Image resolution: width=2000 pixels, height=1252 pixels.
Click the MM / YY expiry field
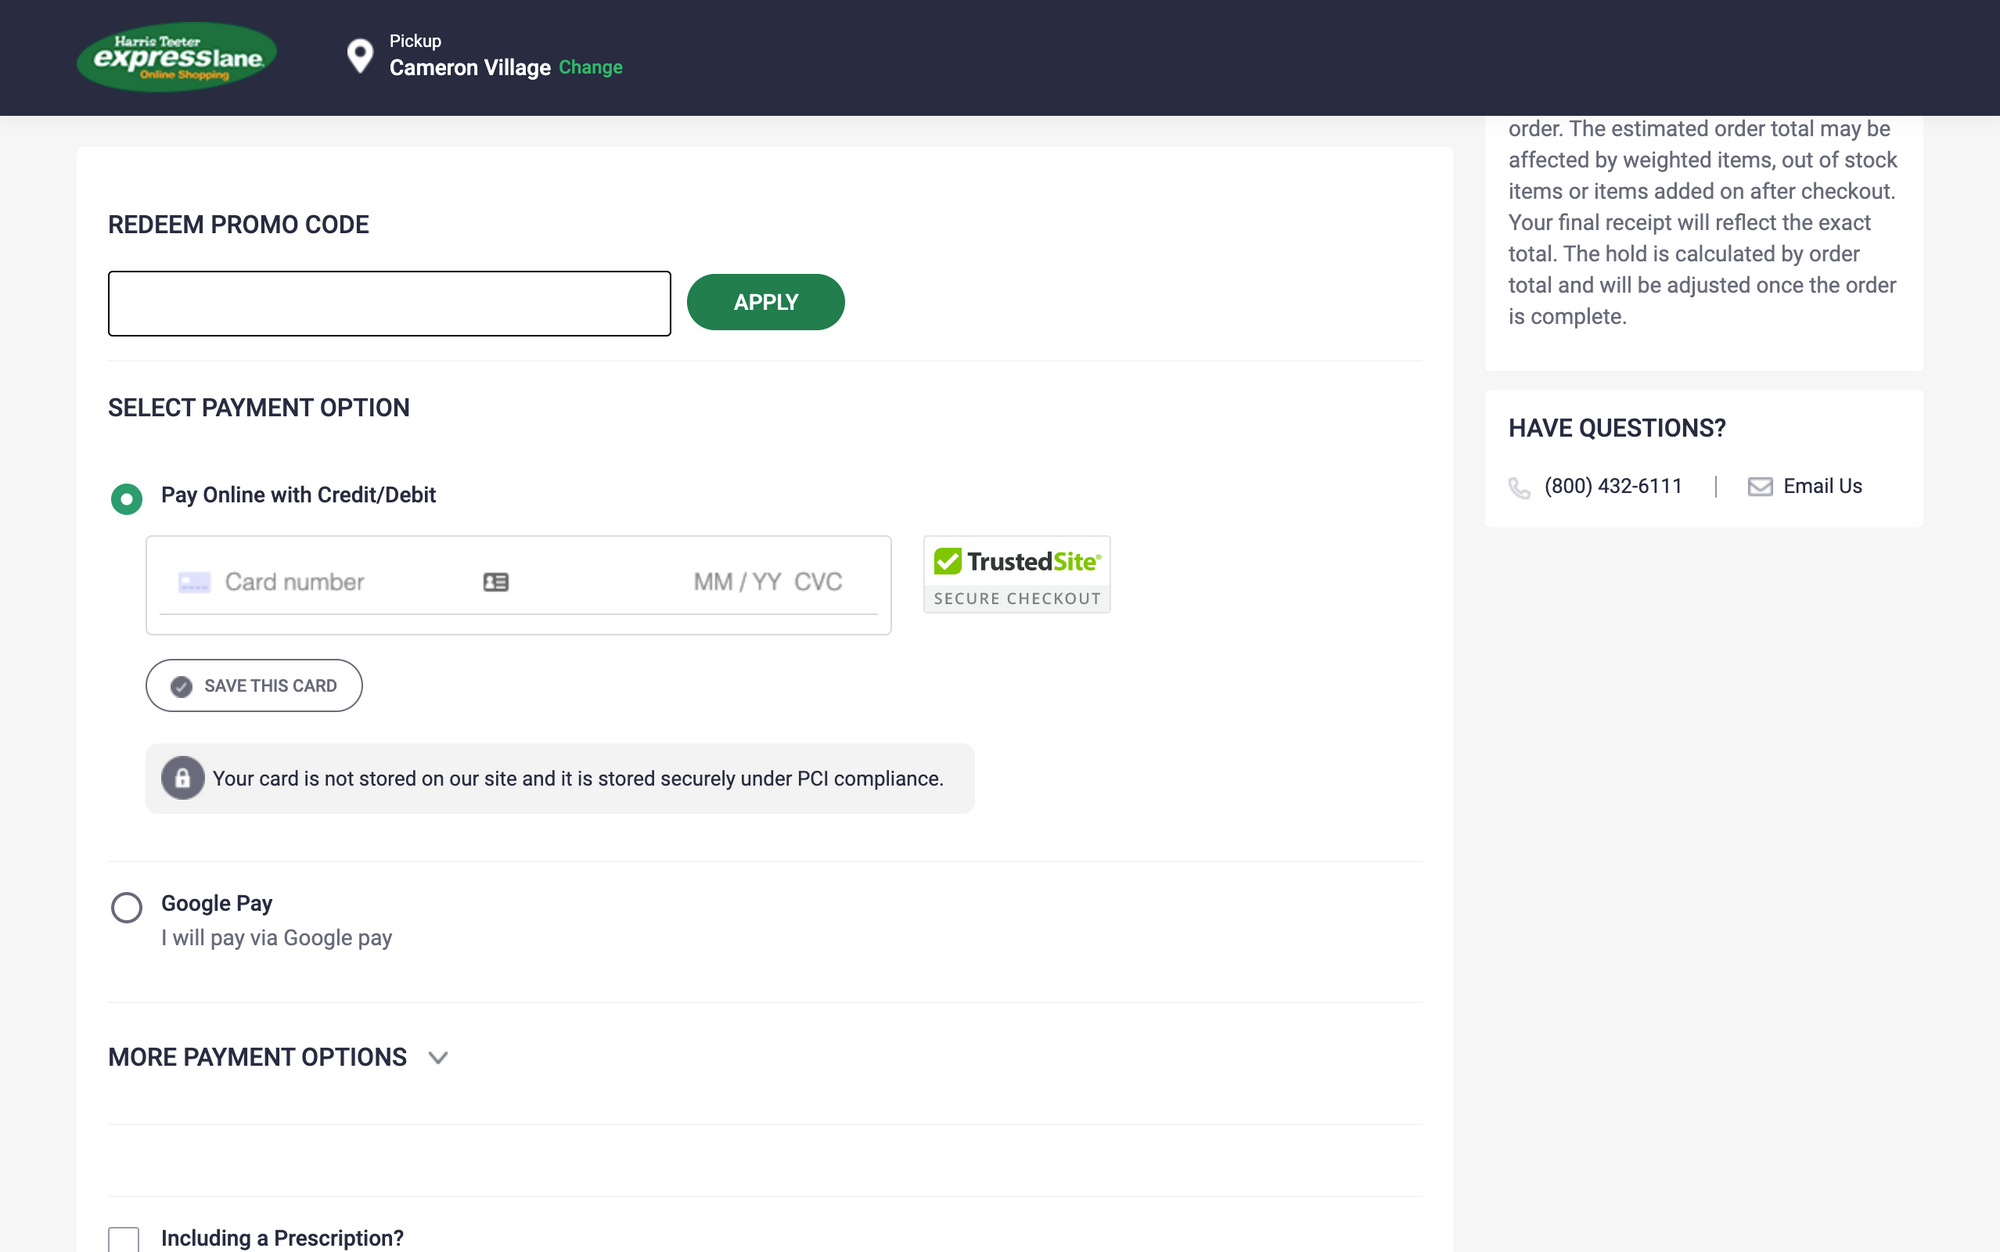737,582
